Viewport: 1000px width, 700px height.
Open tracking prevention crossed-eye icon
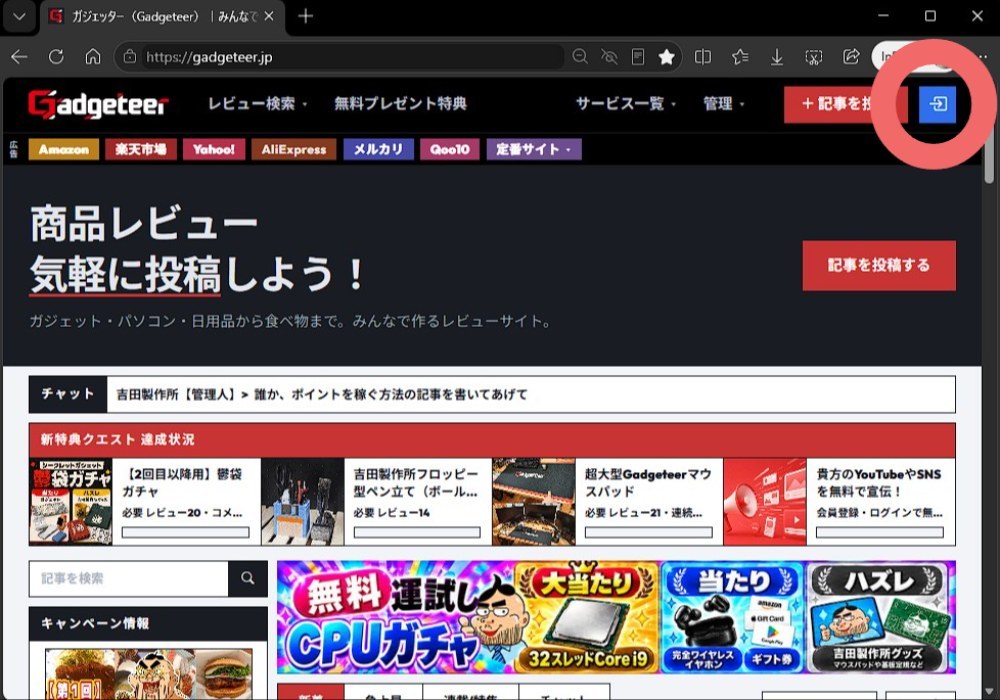(609, 57)
